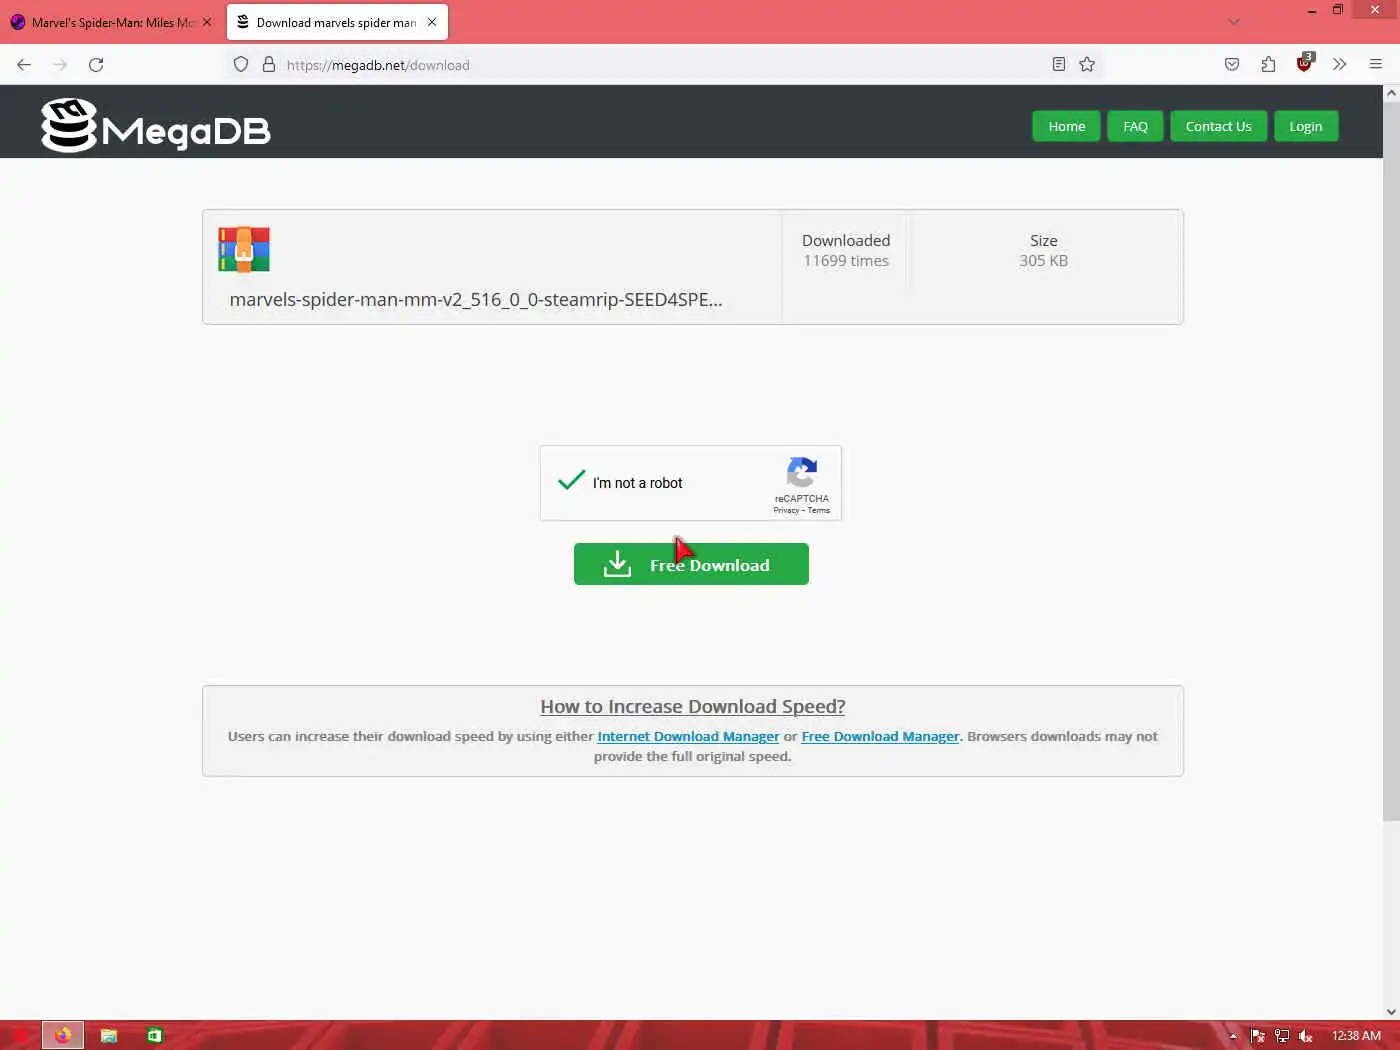The width and height of the screenshot is (1400, 1050).
Task: Open the 12:38 AM taskbar clock
Action: pos(1356,1036)
